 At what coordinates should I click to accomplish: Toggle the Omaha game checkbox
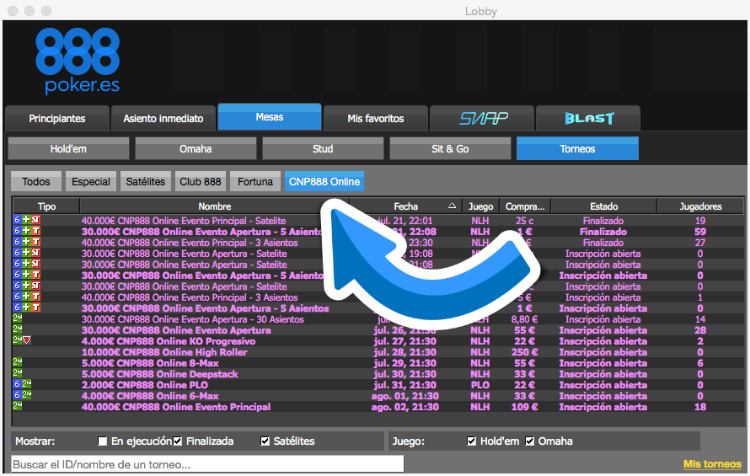click(529, 441)
